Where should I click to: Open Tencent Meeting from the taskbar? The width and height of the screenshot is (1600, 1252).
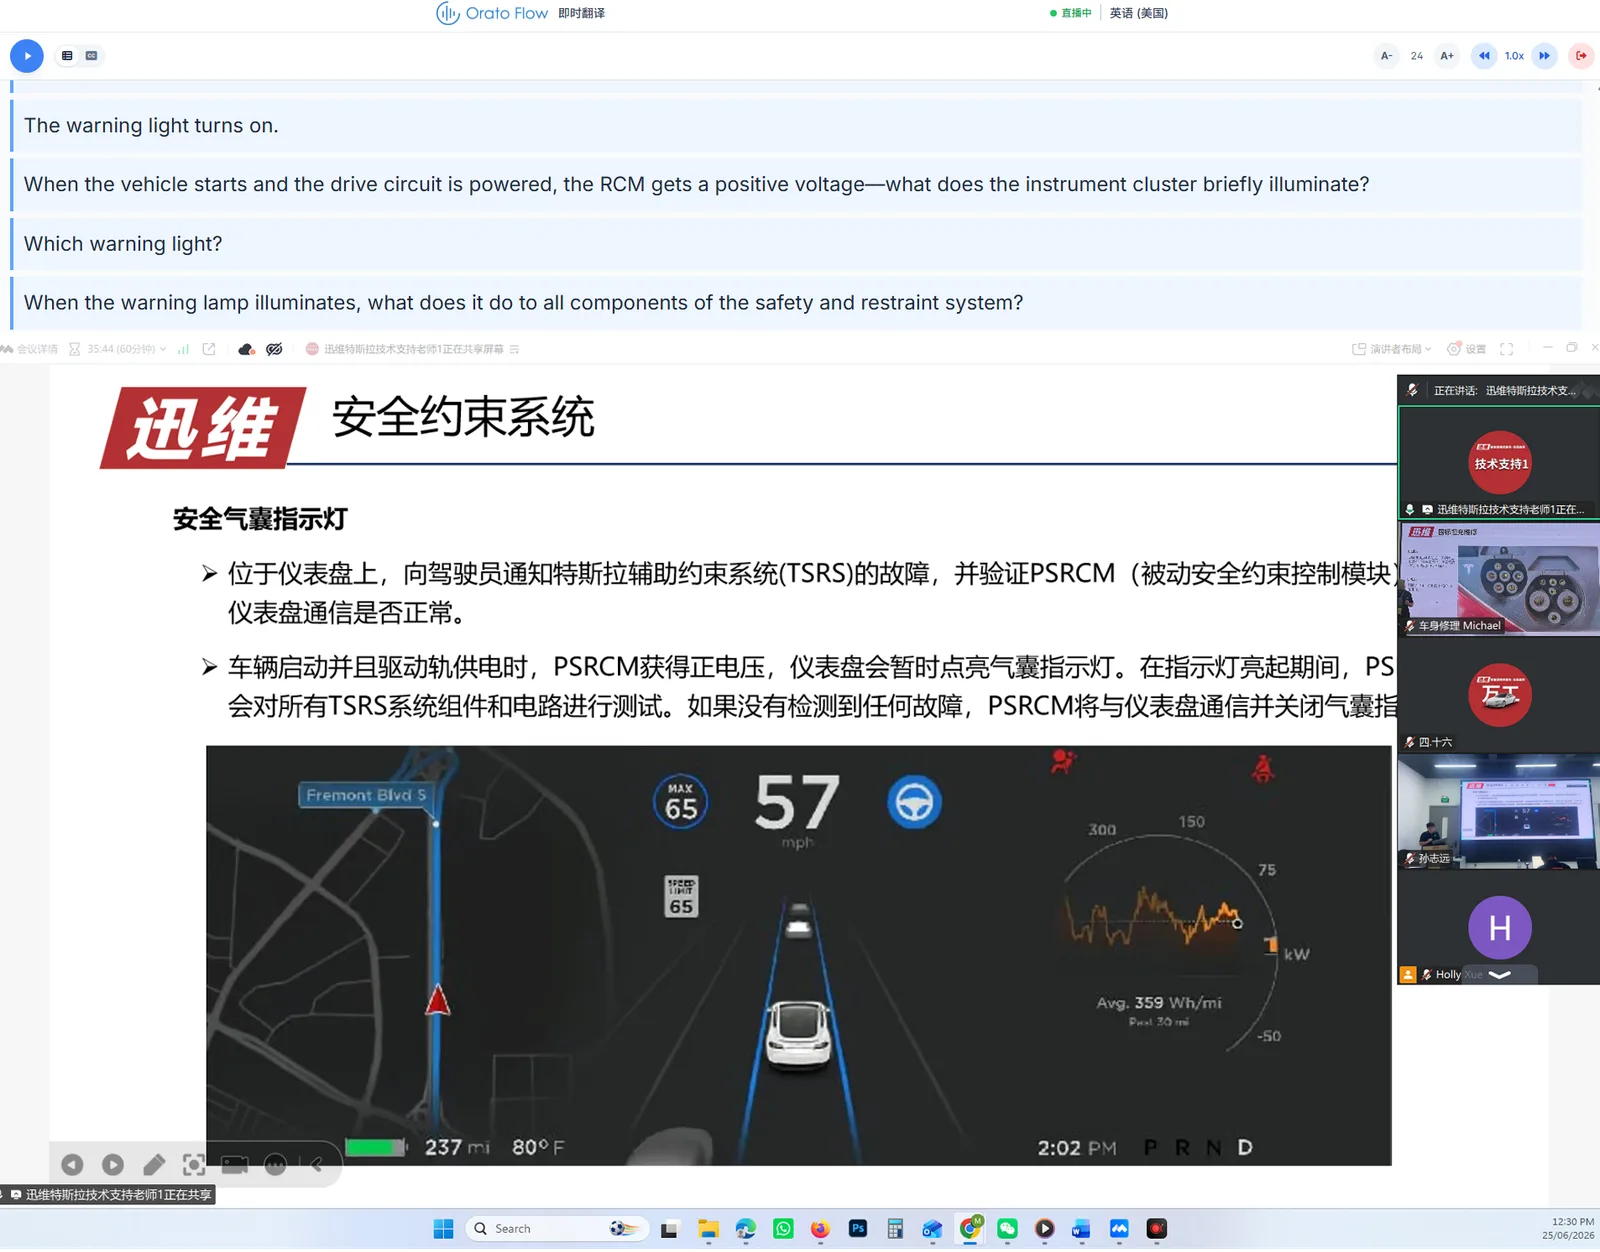(x=1119, y=1229)
